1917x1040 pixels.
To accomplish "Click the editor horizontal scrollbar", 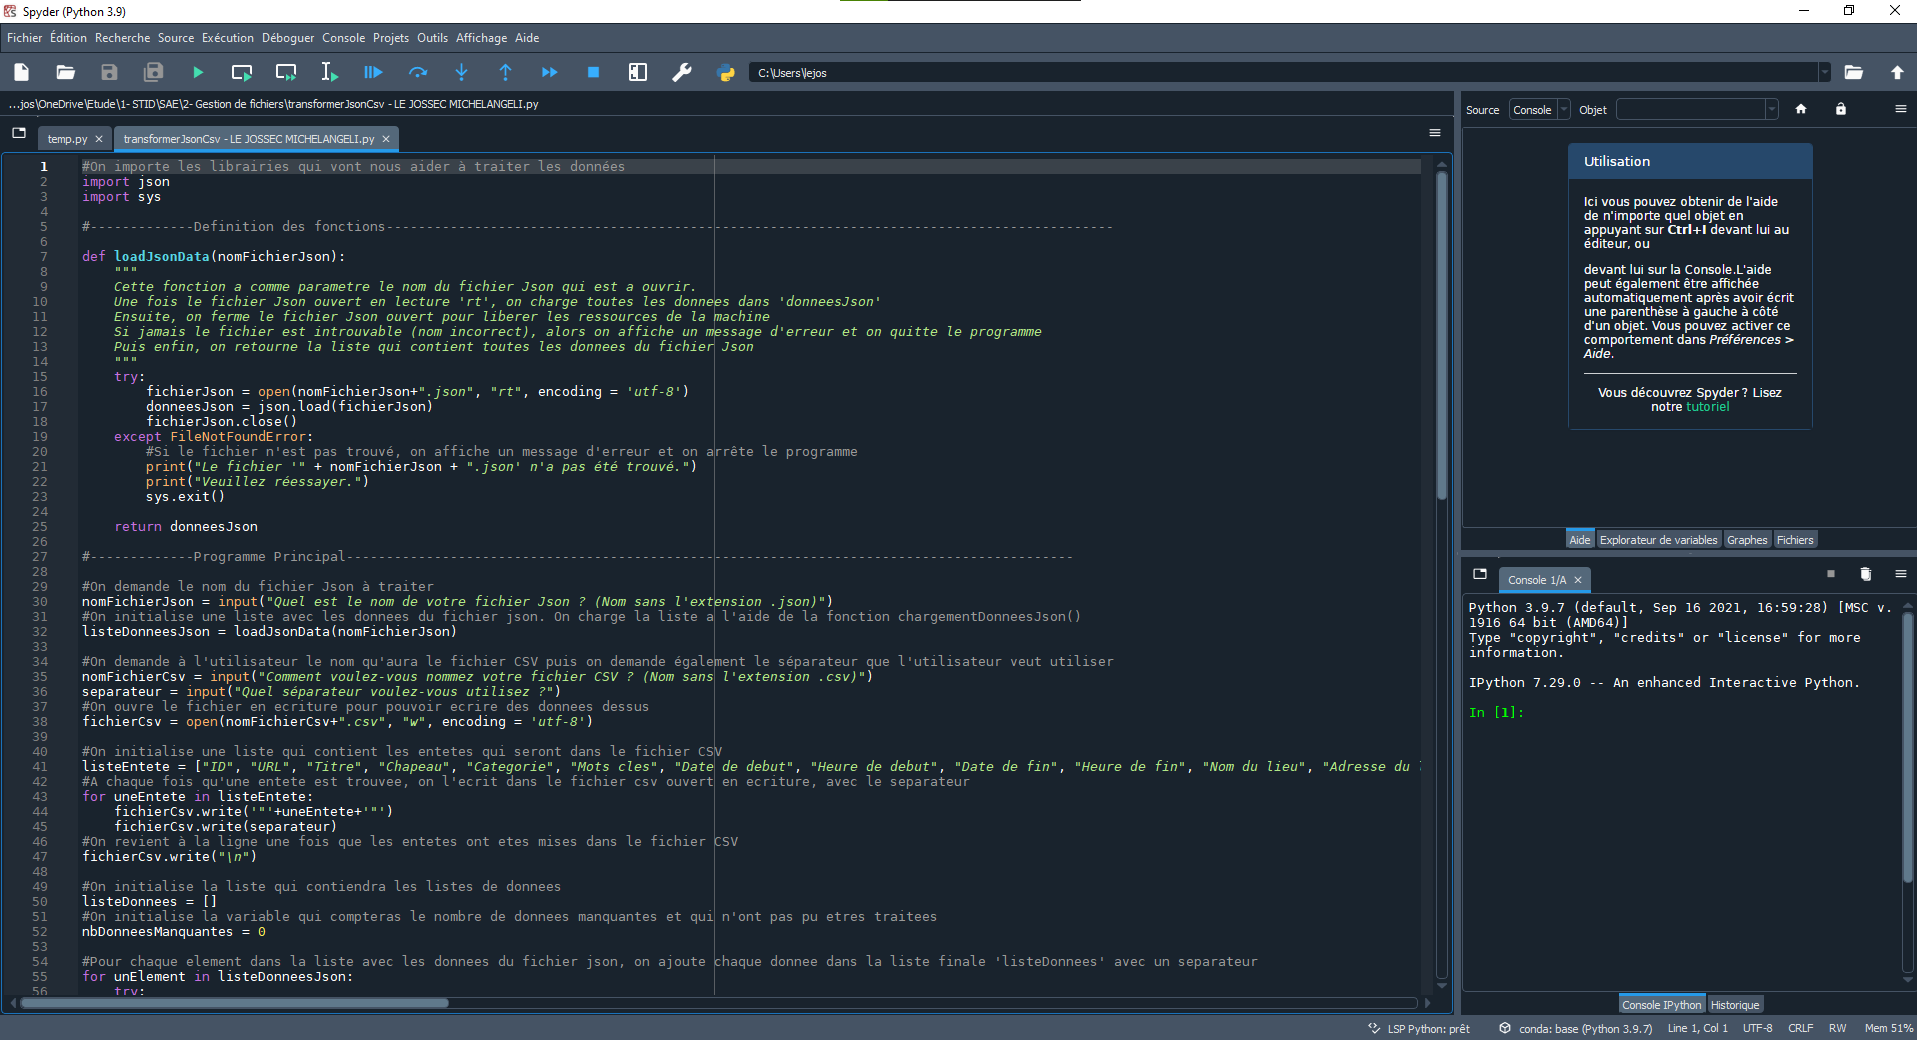I will click(x=235, y=1002).
